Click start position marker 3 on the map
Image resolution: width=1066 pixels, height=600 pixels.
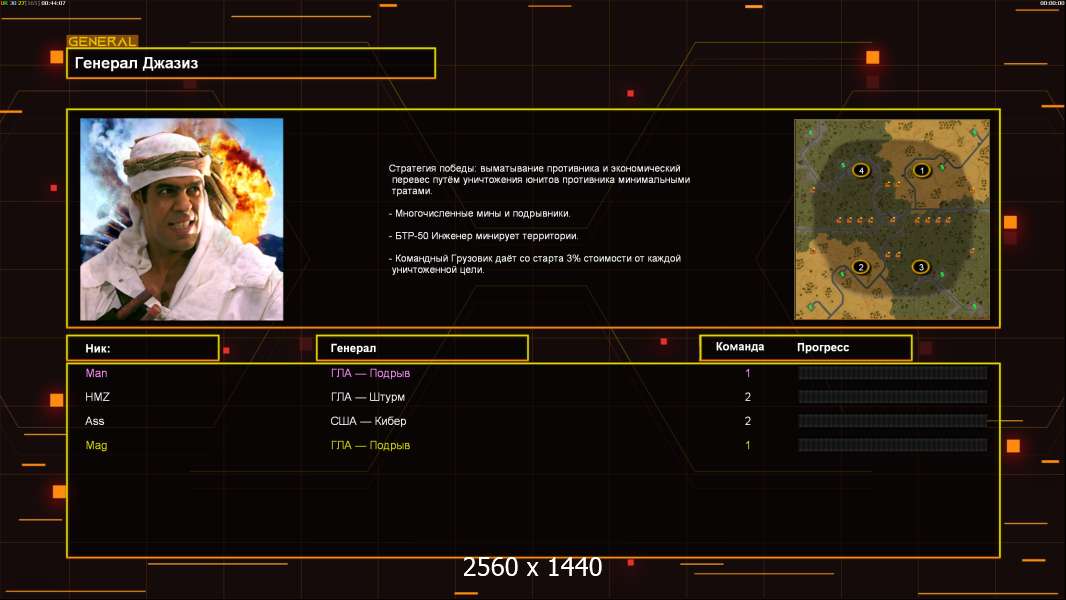point(921,267)
